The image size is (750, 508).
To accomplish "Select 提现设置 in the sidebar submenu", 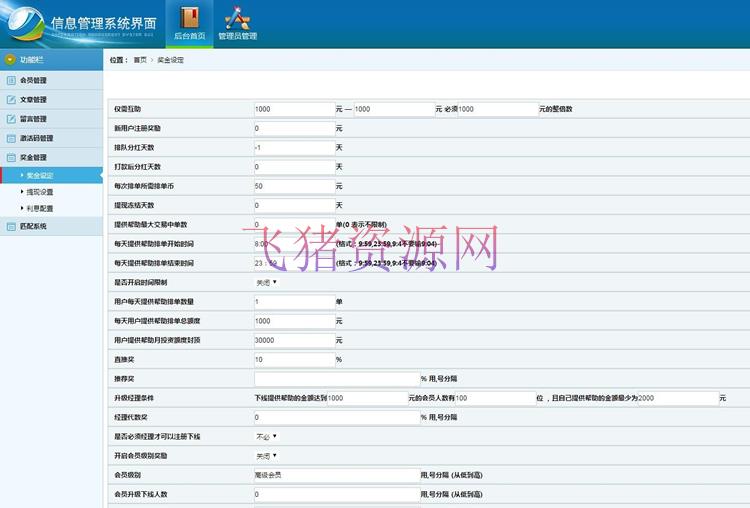I will coord(40,192).
